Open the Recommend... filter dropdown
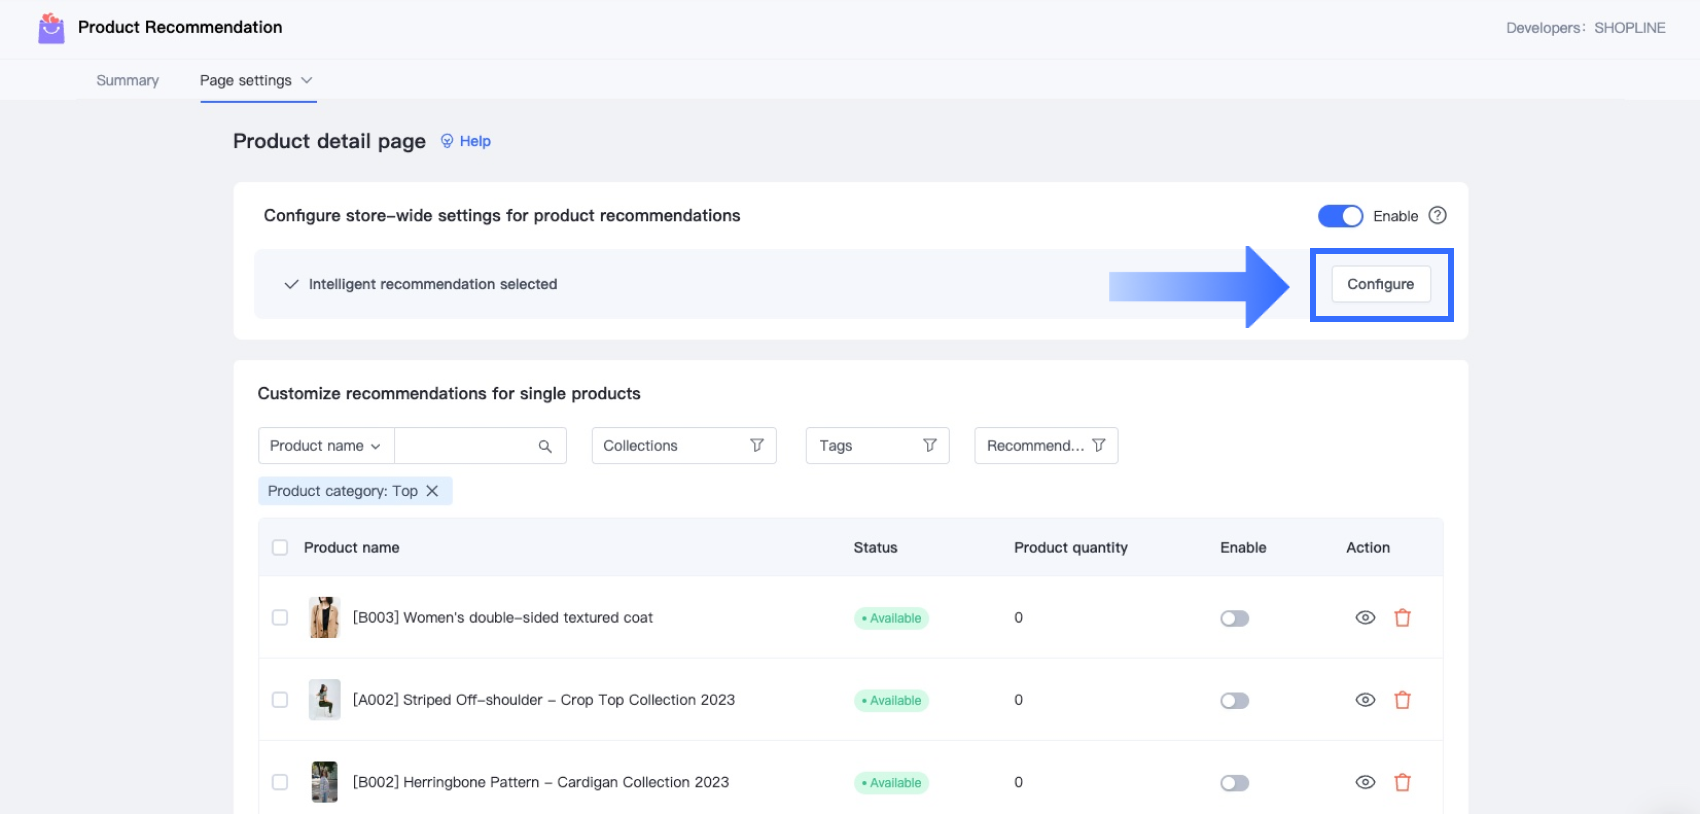Image resolution: width=1700 pixels, height=814 pixels. pyautogui.click(x=1046, y=446)
